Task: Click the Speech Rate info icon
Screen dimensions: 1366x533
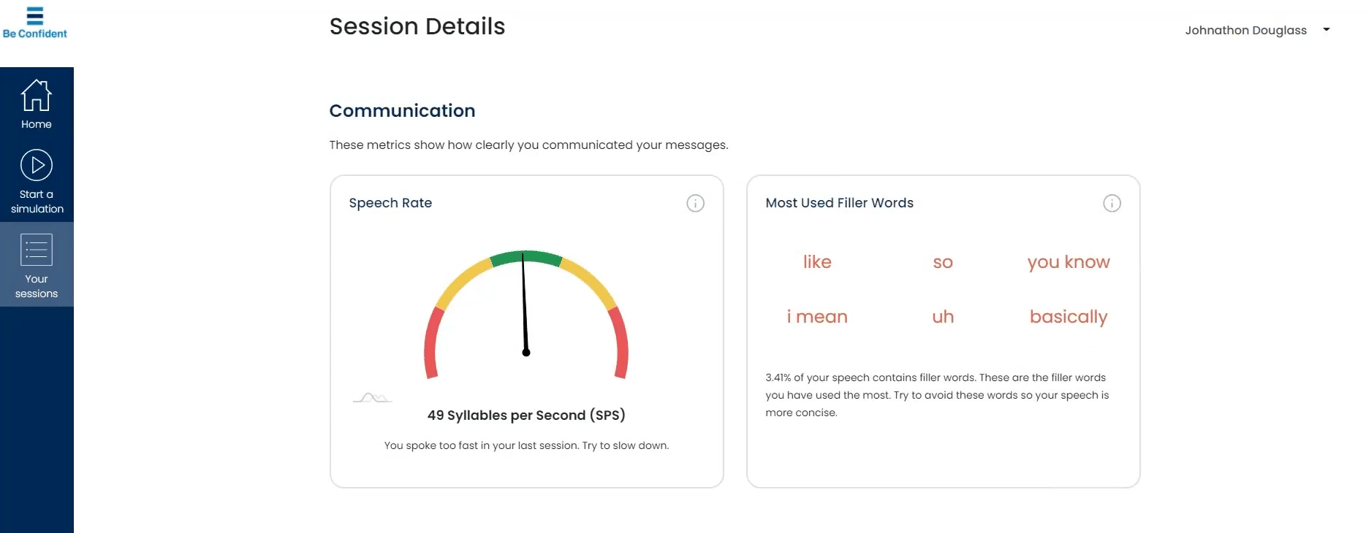Action: coord(695,203)
